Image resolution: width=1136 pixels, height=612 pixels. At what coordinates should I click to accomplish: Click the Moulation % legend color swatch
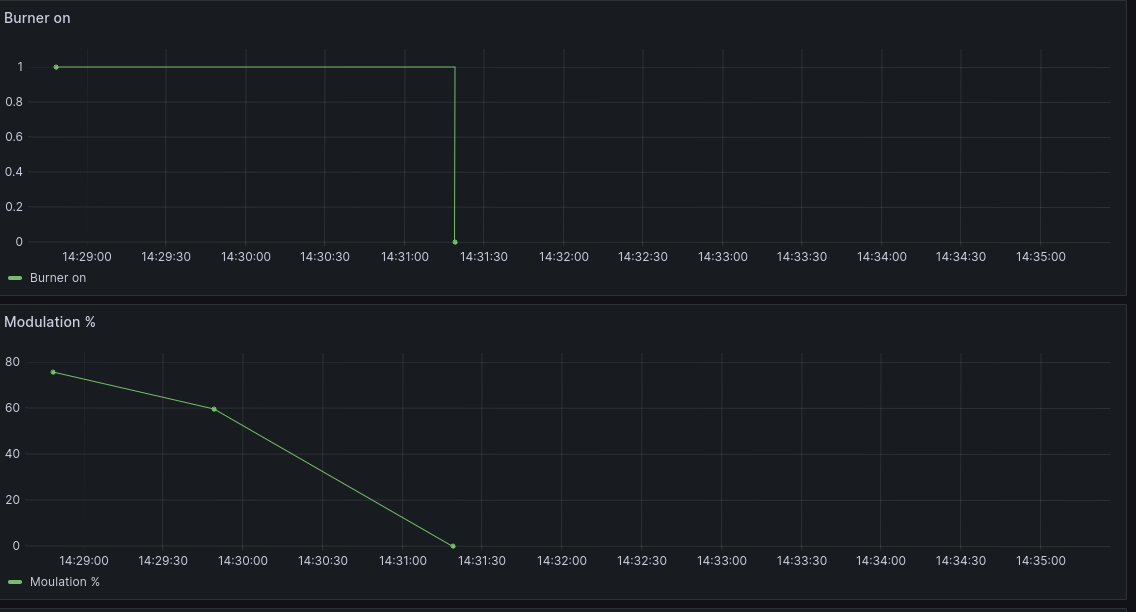point(15,582)
